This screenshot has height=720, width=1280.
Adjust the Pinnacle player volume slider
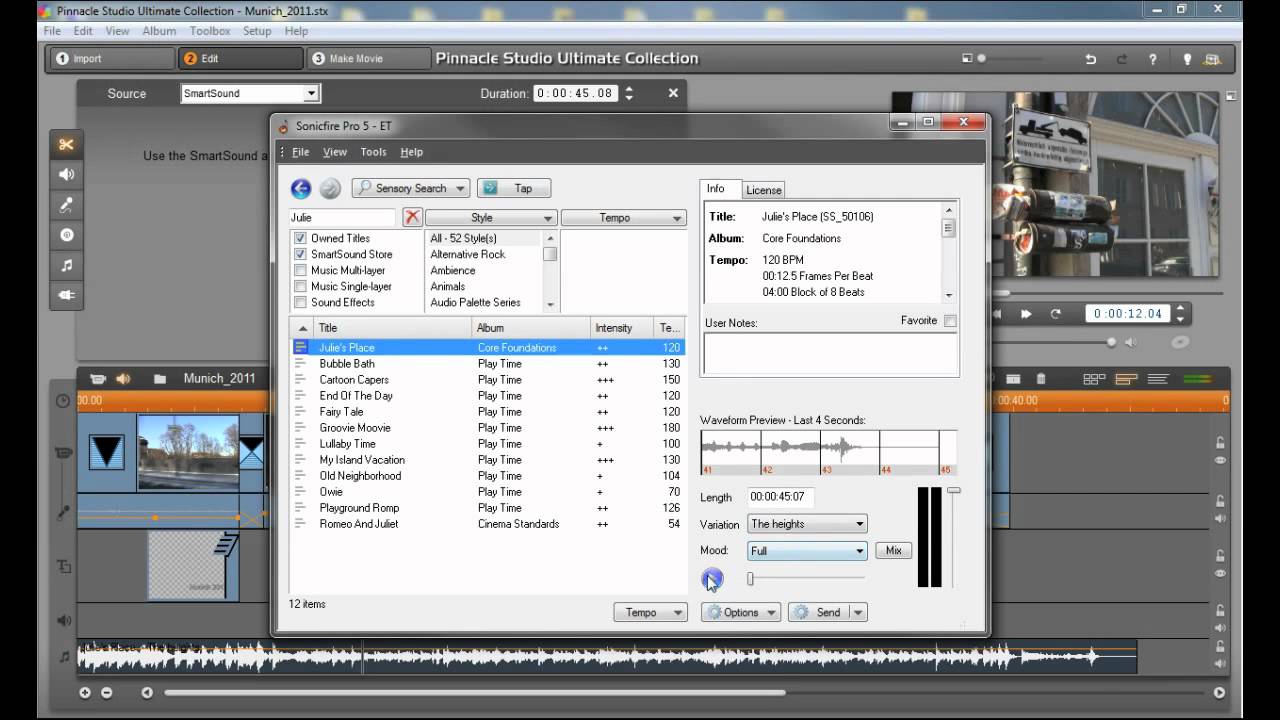point(1111,342)
